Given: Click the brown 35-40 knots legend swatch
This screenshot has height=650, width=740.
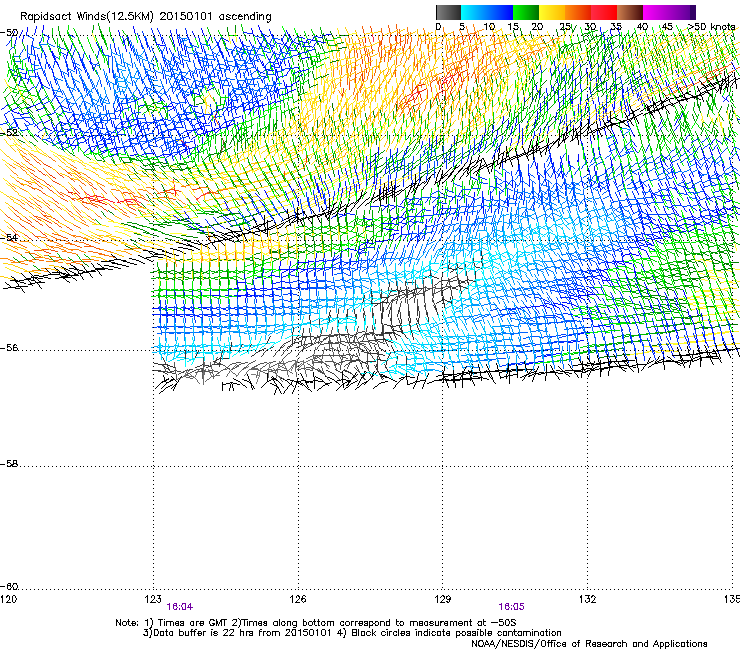Looking at the screenshot, I should [x=630, y=12].
